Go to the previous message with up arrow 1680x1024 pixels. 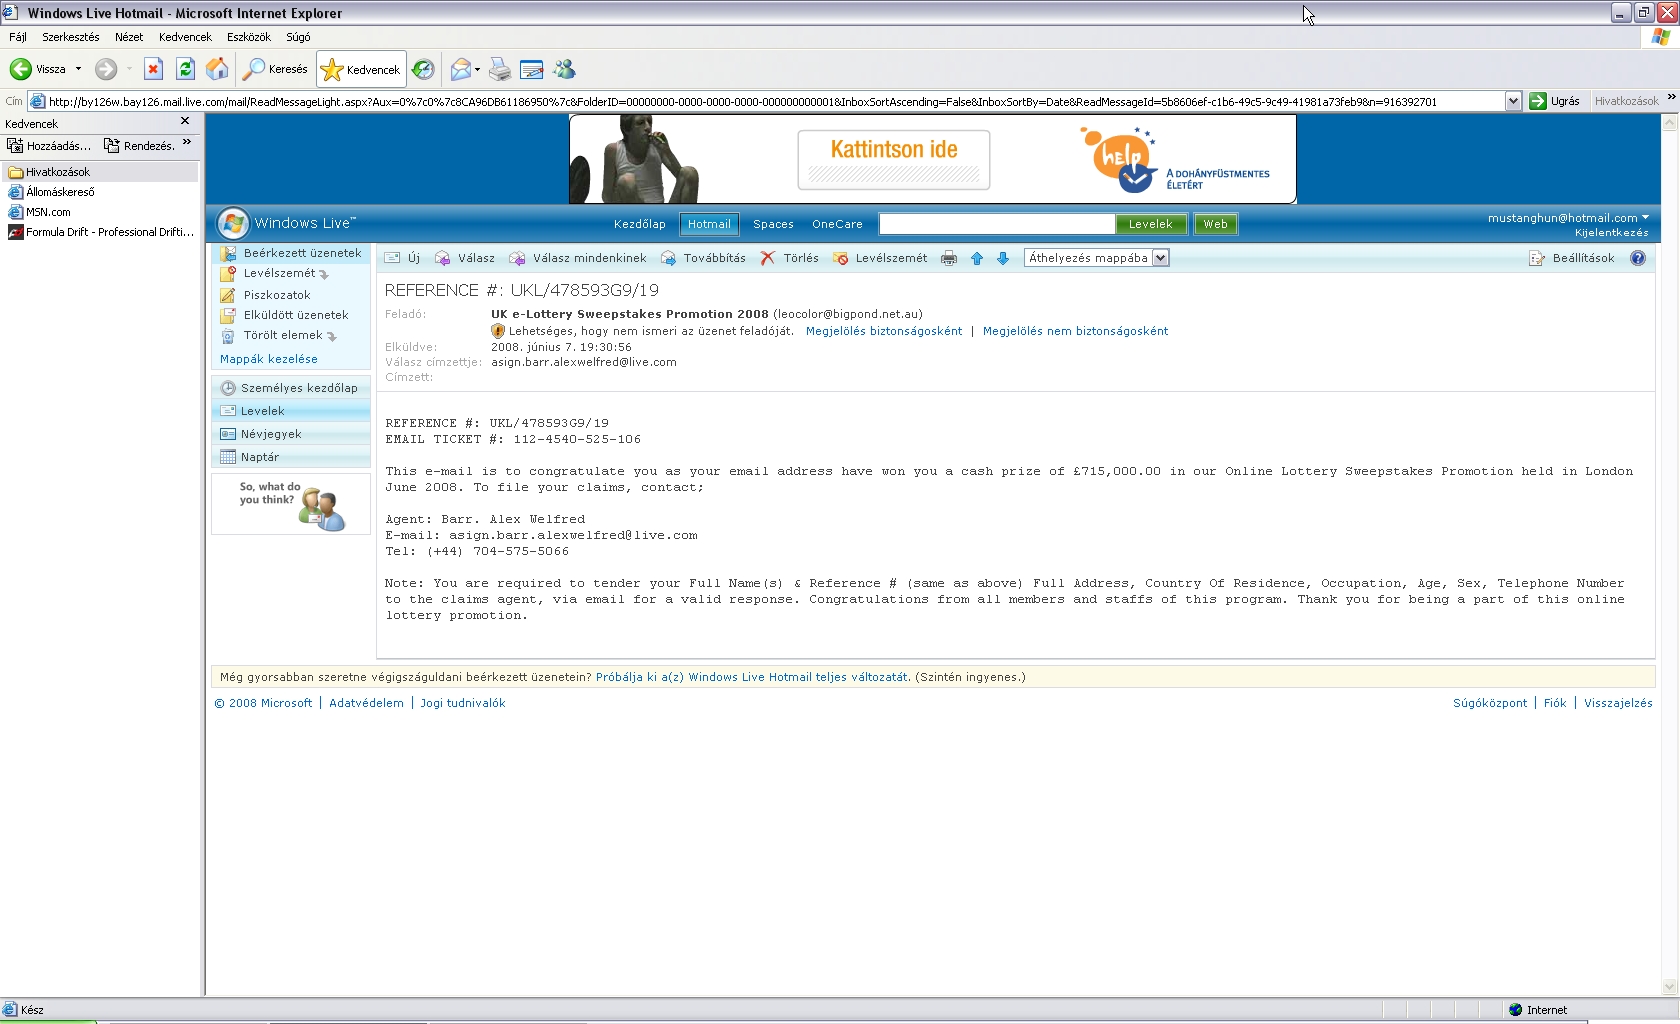pos(977,258)
